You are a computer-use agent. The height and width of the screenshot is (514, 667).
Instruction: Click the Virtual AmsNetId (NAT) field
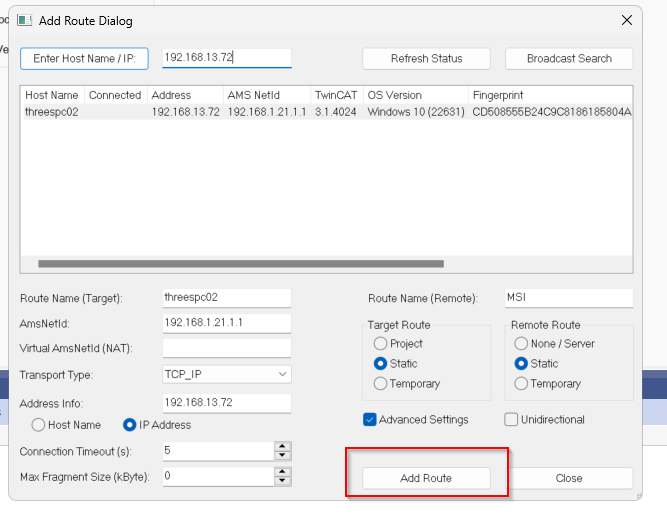(x=227, y=348)
